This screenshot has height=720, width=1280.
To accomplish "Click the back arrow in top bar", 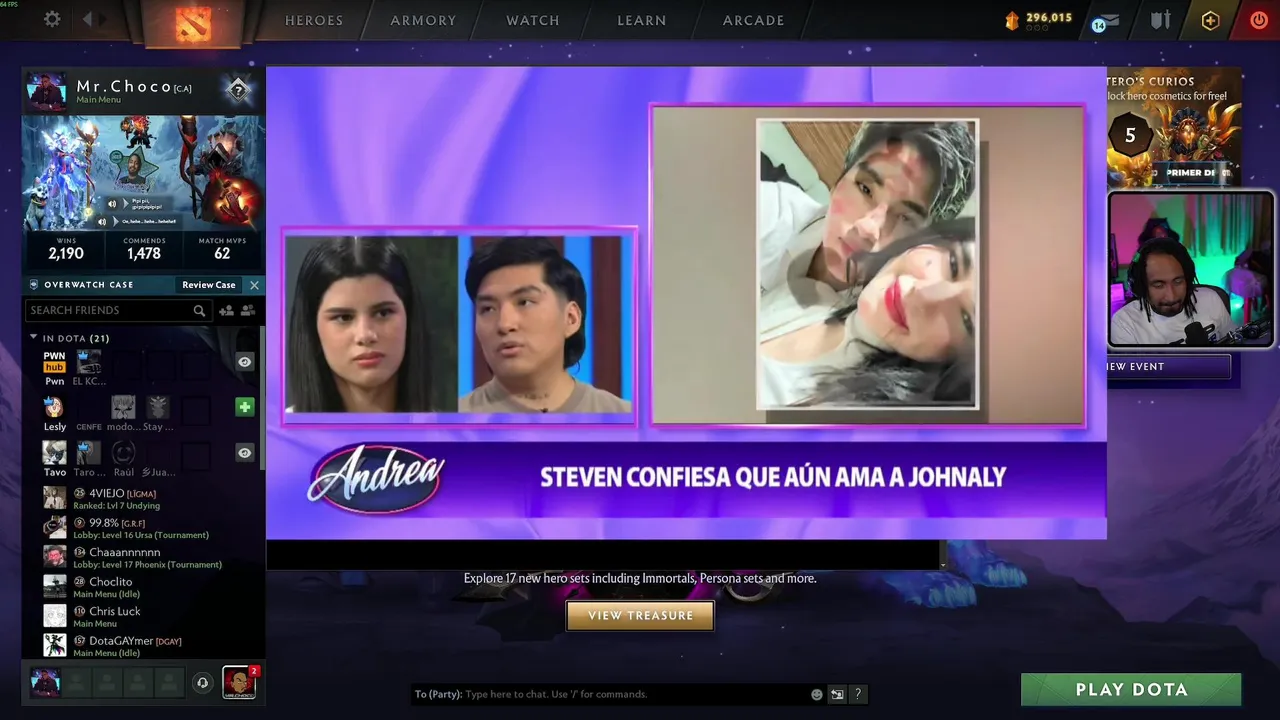I will (x=87, y=19).
